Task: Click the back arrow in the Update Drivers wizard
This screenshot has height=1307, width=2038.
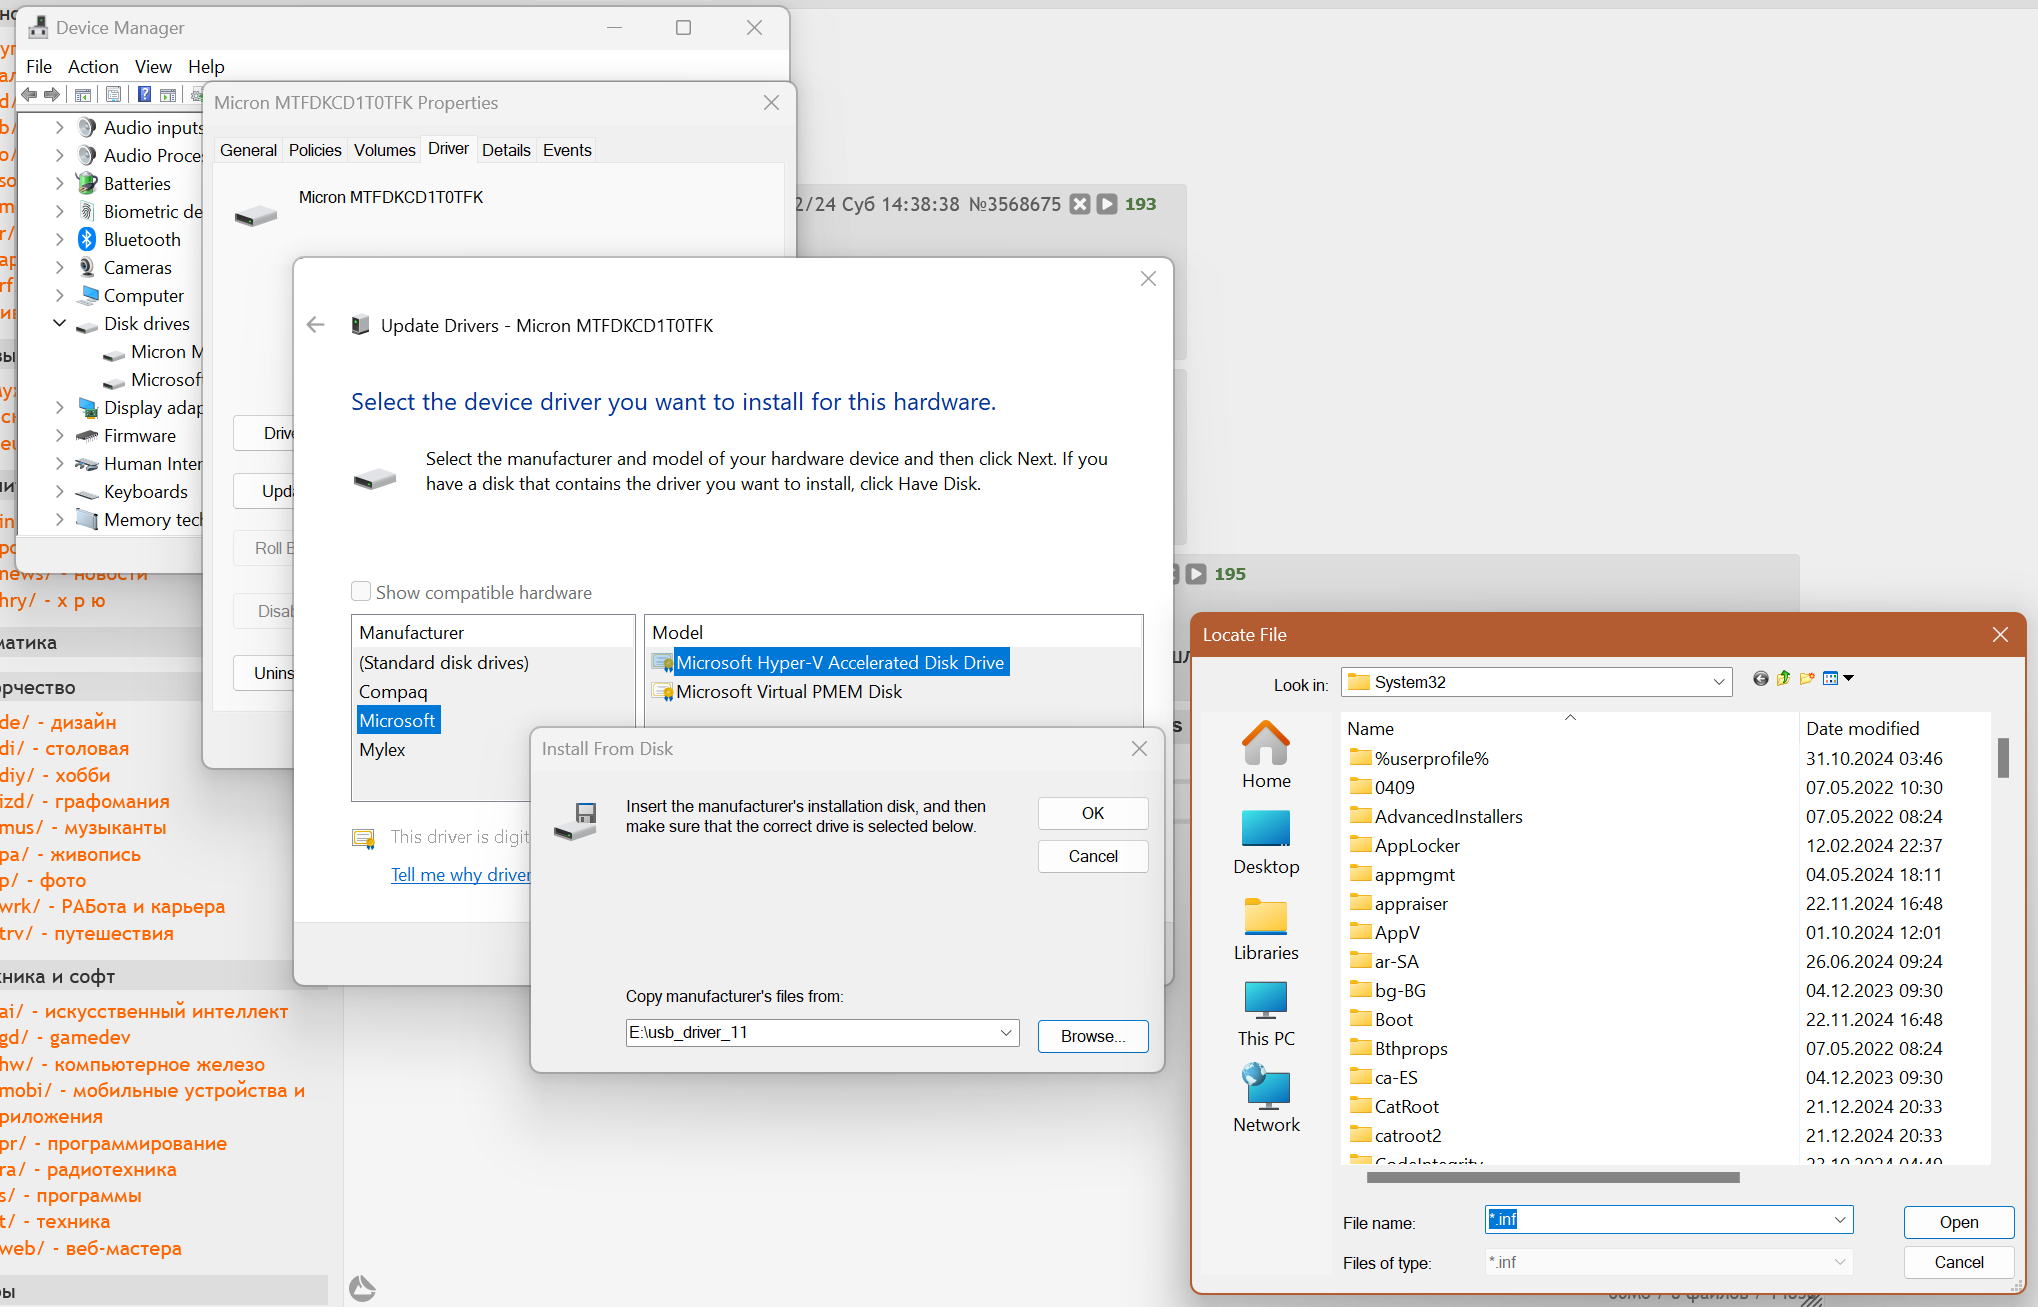Action: pyautogui.click(x=316, y=325)
